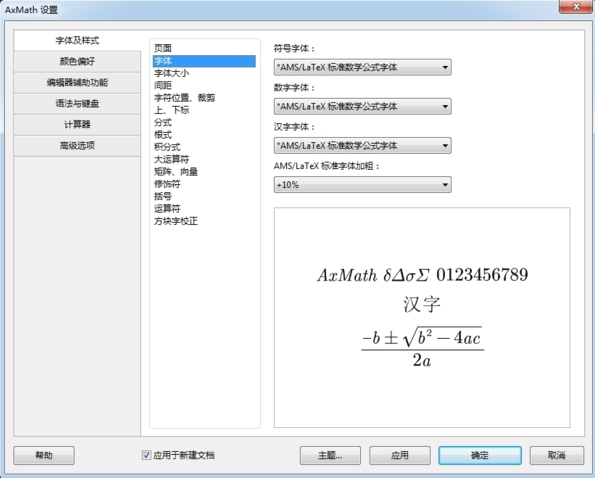
Task: Open the 数字字体 dropdown
Action: (362, 106)
